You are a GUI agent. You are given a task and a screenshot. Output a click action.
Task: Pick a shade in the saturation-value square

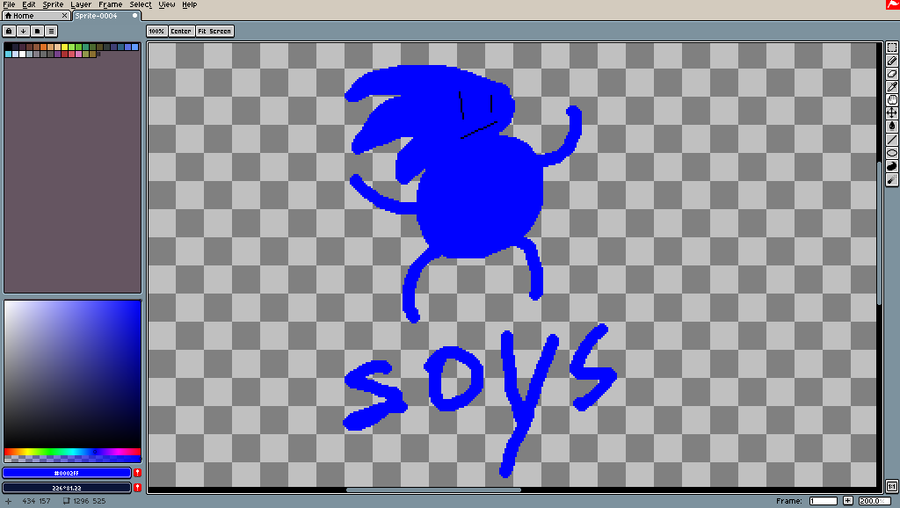(72, 374)
